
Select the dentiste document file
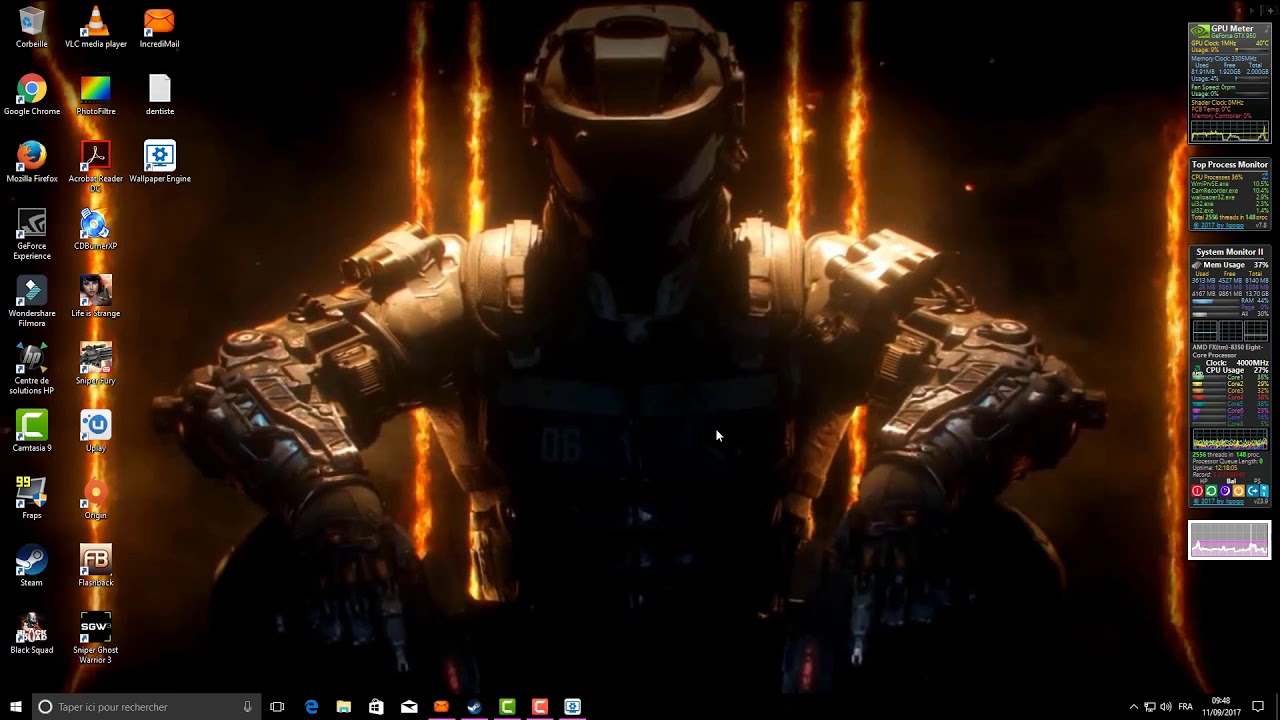click(x=160, y=95)
